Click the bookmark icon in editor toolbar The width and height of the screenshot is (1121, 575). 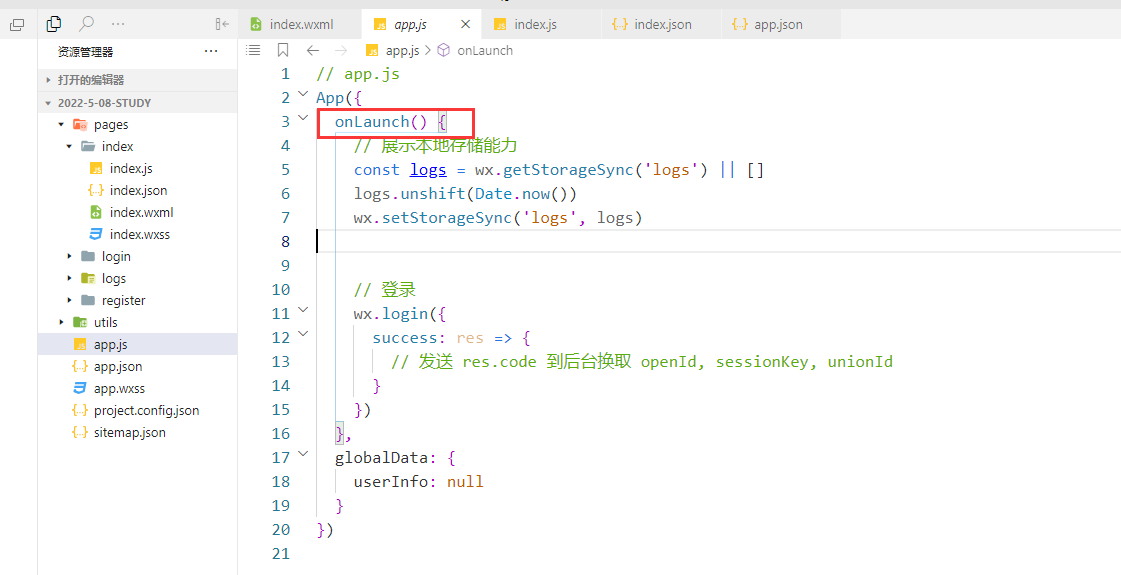coord(282,50)
